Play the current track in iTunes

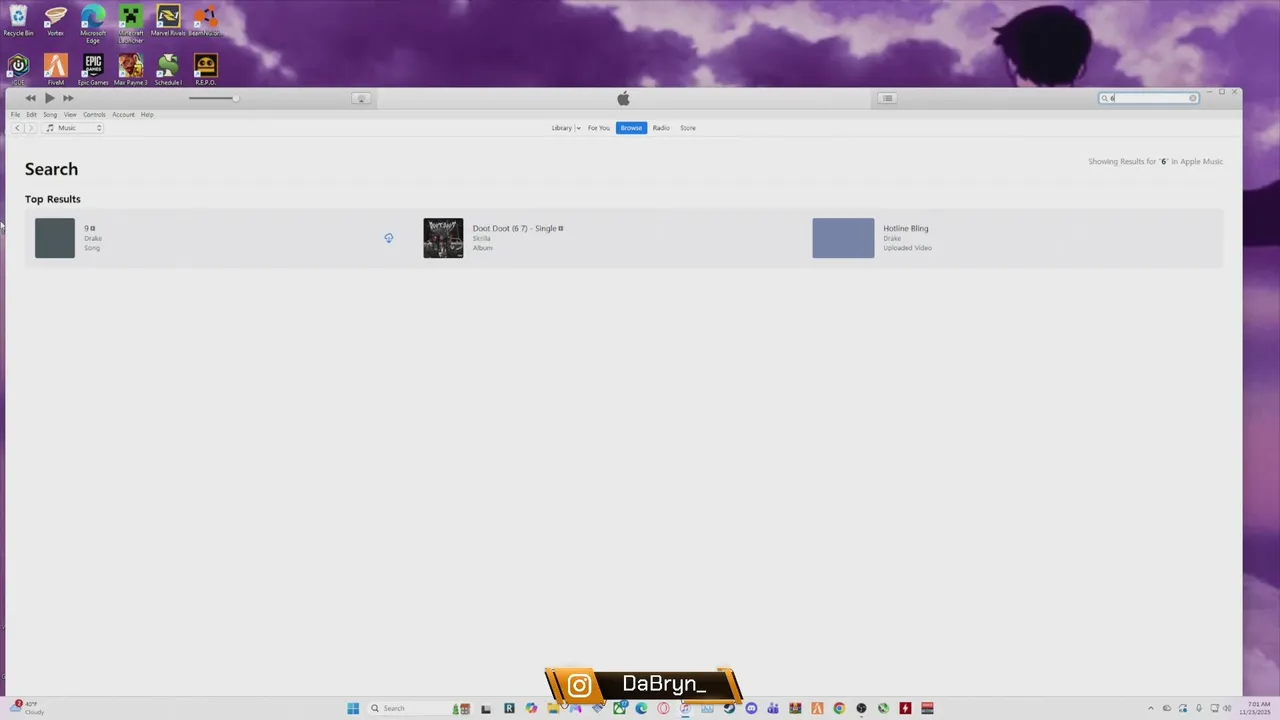pyautogui.click(x=49, y=98)
